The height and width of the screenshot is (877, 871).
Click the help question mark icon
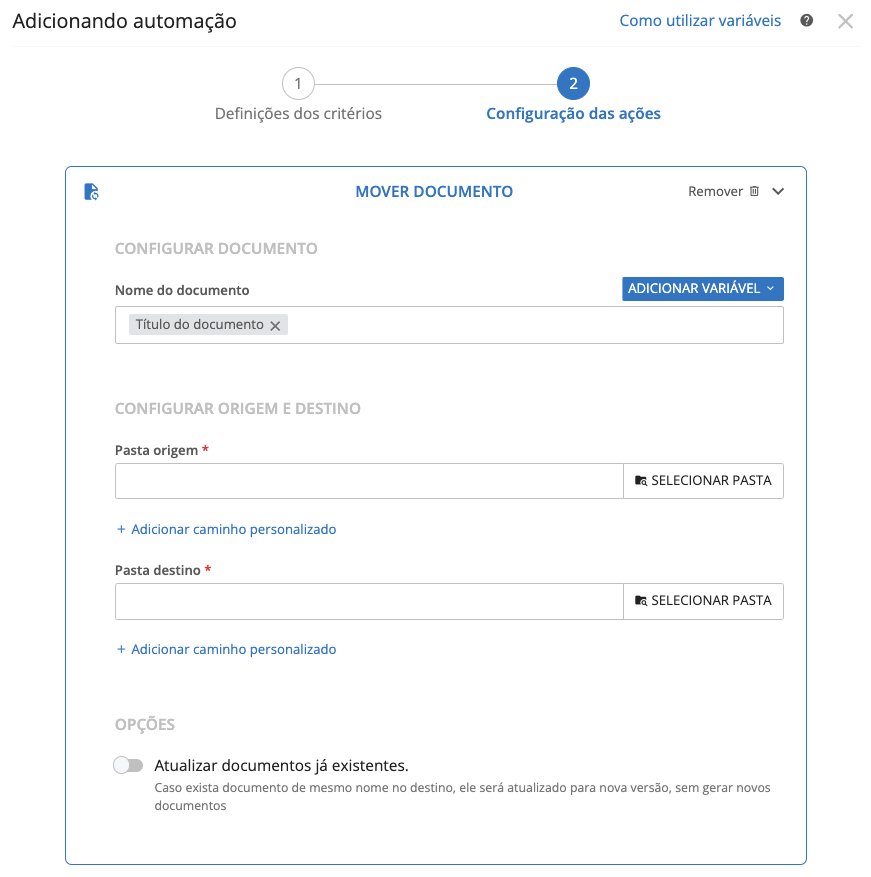click(806, 20)
